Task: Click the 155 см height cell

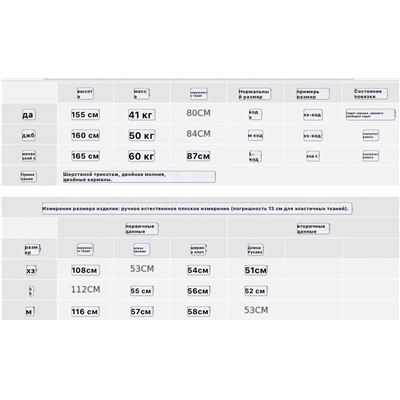Action: pos(85,115)
